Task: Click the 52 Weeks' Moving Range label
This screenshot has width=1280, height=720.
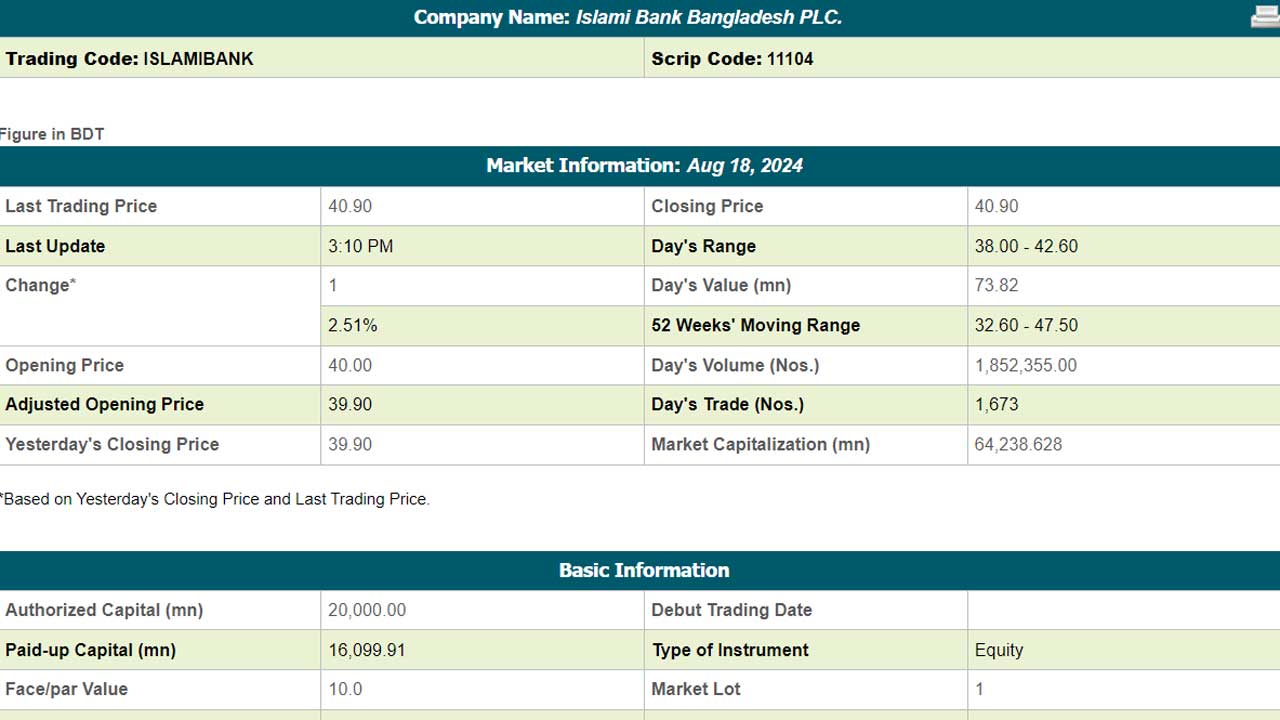Action: (x=755, y=325)
